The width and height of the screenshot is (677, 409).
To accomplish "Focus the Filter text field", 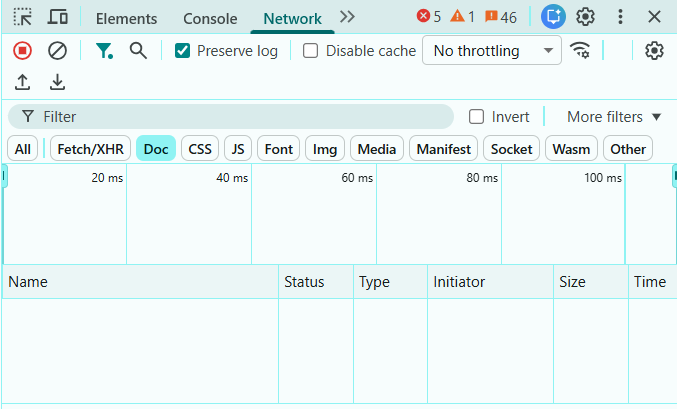I will 231,117.
